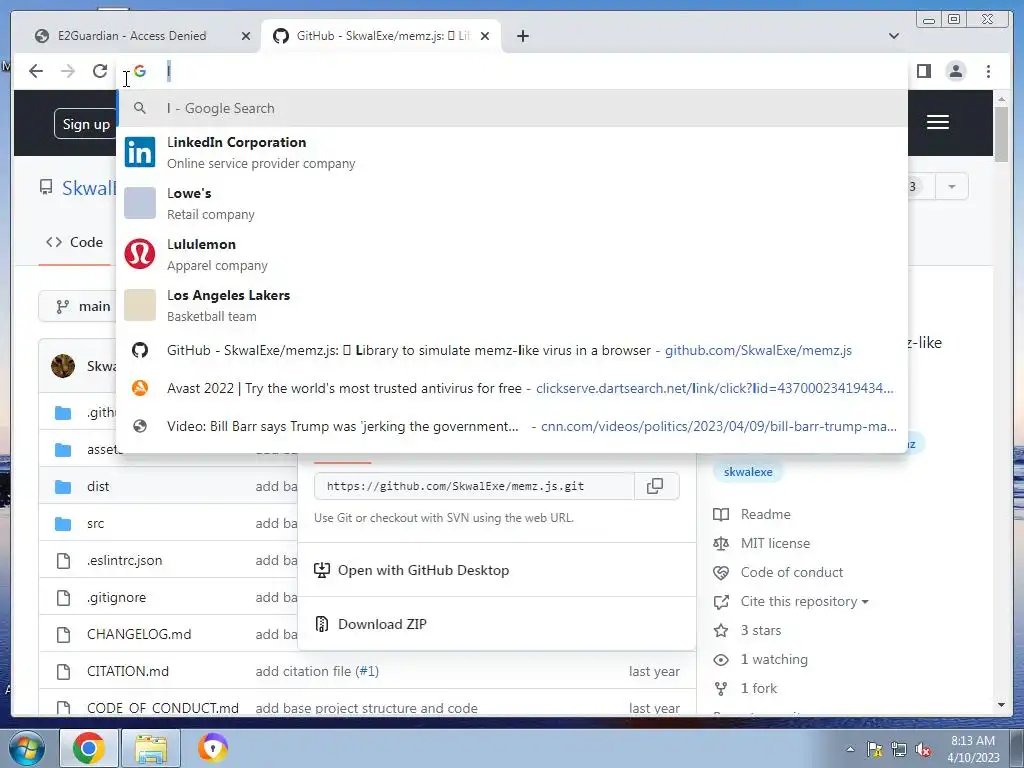Open CITATION.md file
Image resolution: width=1024 pixels, height=768 pixels.
(128, 671)
